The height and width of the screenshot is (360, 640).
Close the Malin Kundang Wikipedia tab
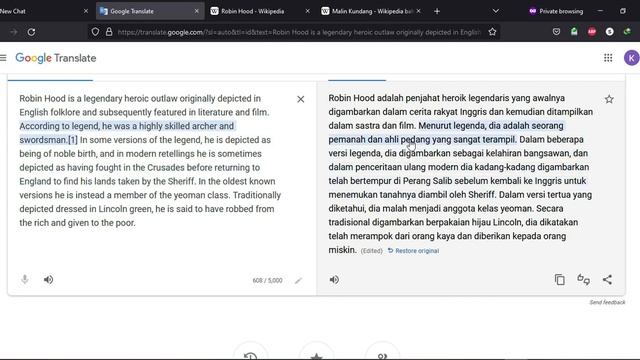click(418, 11)
